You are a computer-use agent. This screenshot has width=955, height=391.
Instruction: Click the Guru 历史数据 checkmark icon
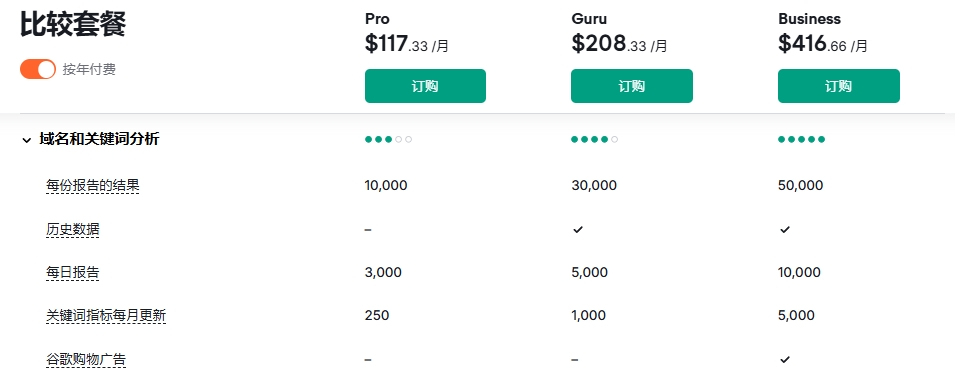[578, 230]
